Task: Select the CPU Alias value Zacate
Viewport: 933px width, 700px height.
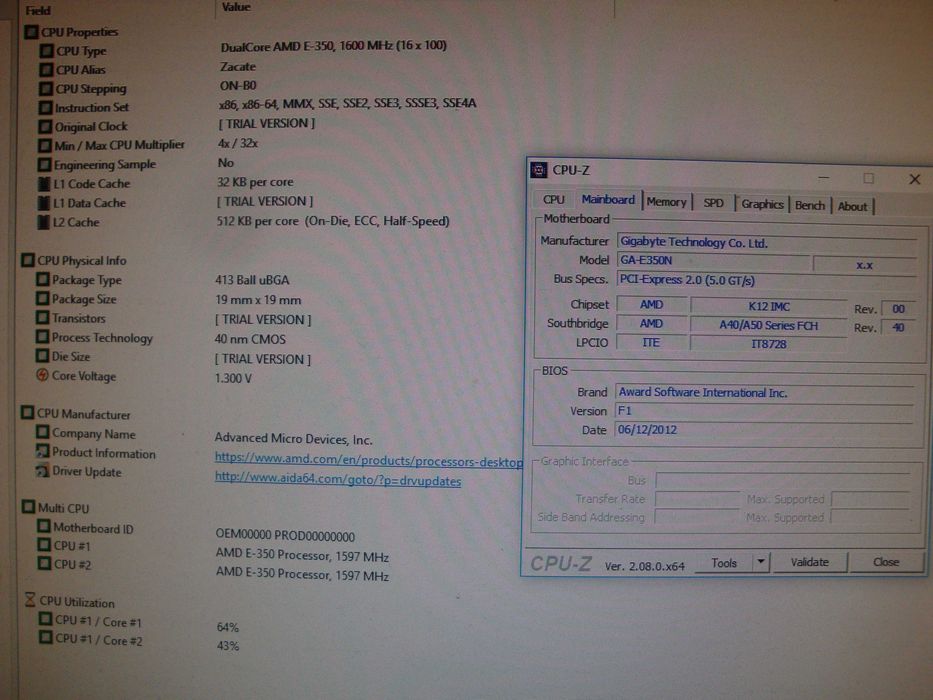Action: click(x=237, y=67)
